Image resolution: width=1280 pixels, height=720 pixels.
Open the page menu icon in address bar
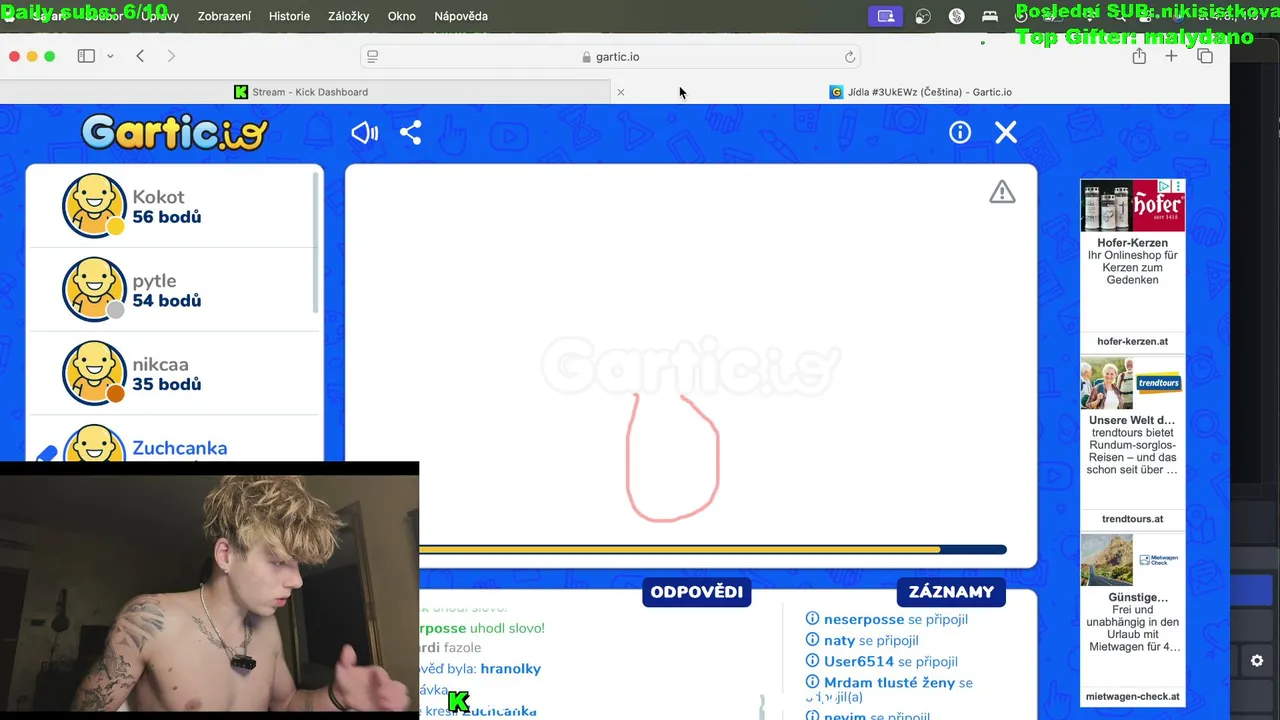click(373, 57)
